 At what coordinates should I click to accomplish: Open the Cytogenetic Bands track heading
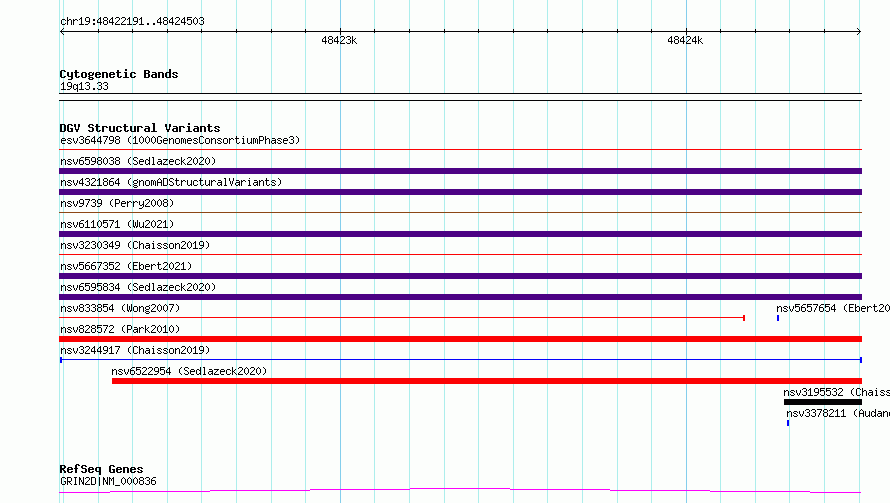tap(119, 74)
